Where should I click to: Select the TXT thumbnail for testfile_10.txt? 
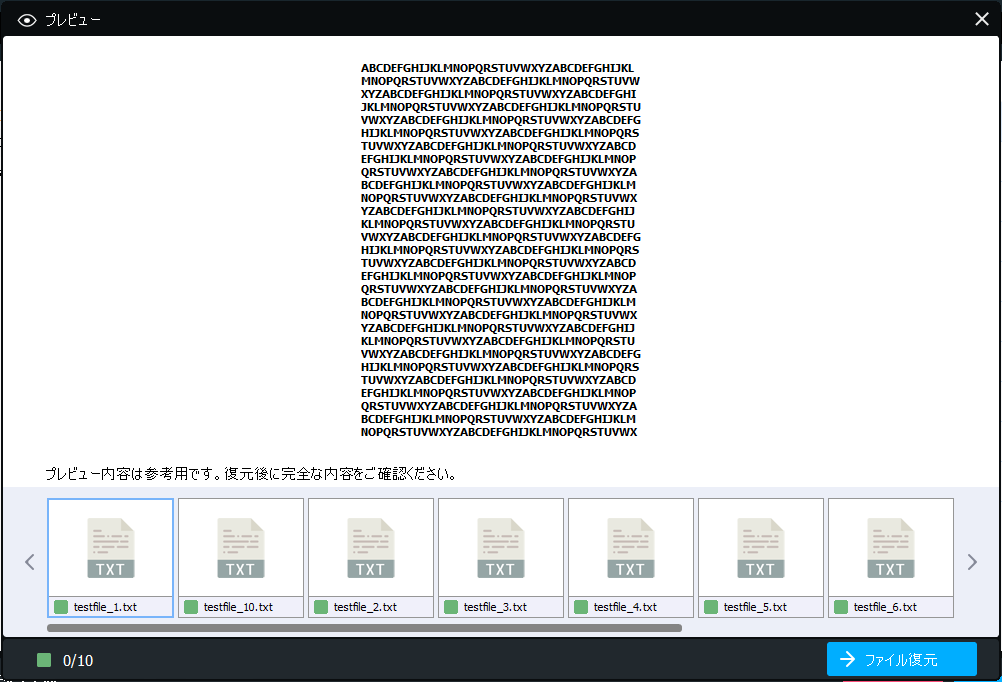pos(240,547)
